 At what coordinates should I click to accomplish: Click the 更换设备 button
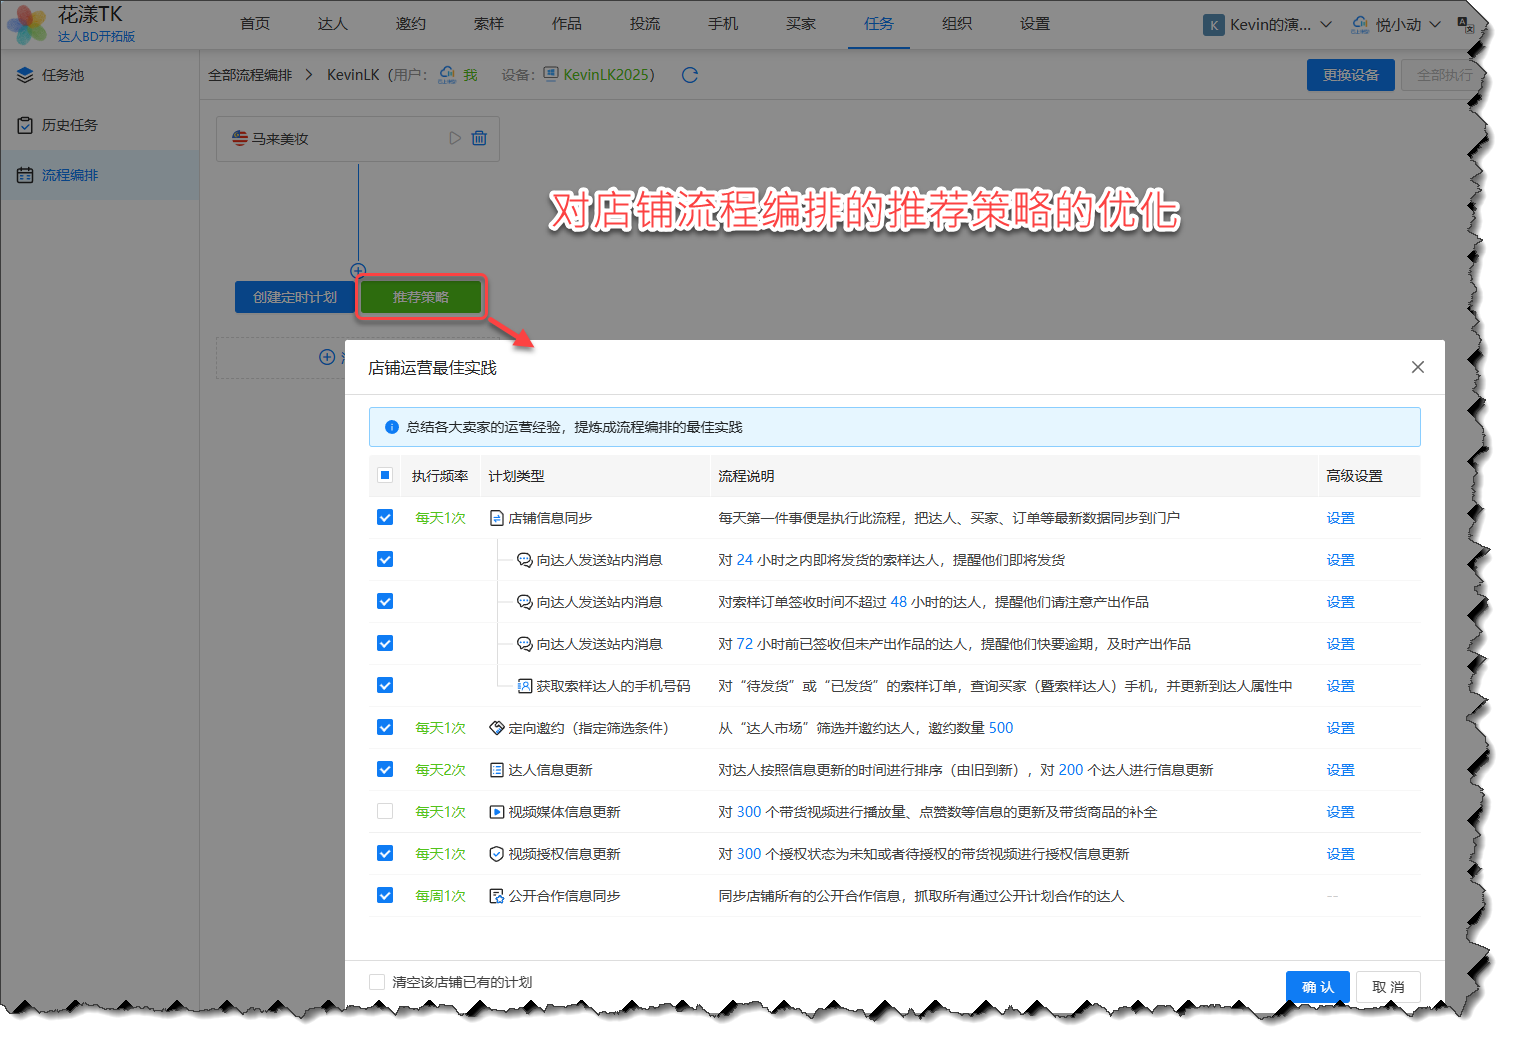click(1350, 75)
